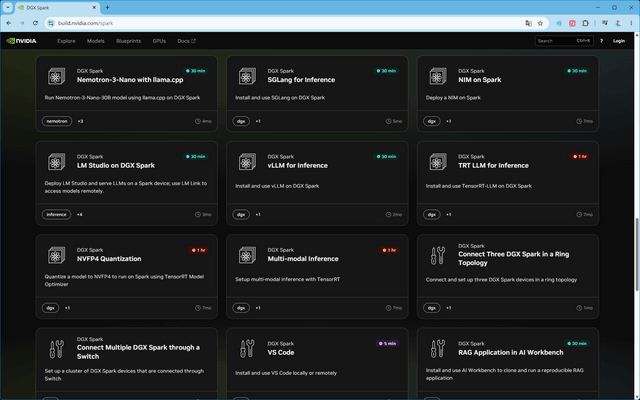Open TRT LLM for Inference title

click(x=493, y=165)
